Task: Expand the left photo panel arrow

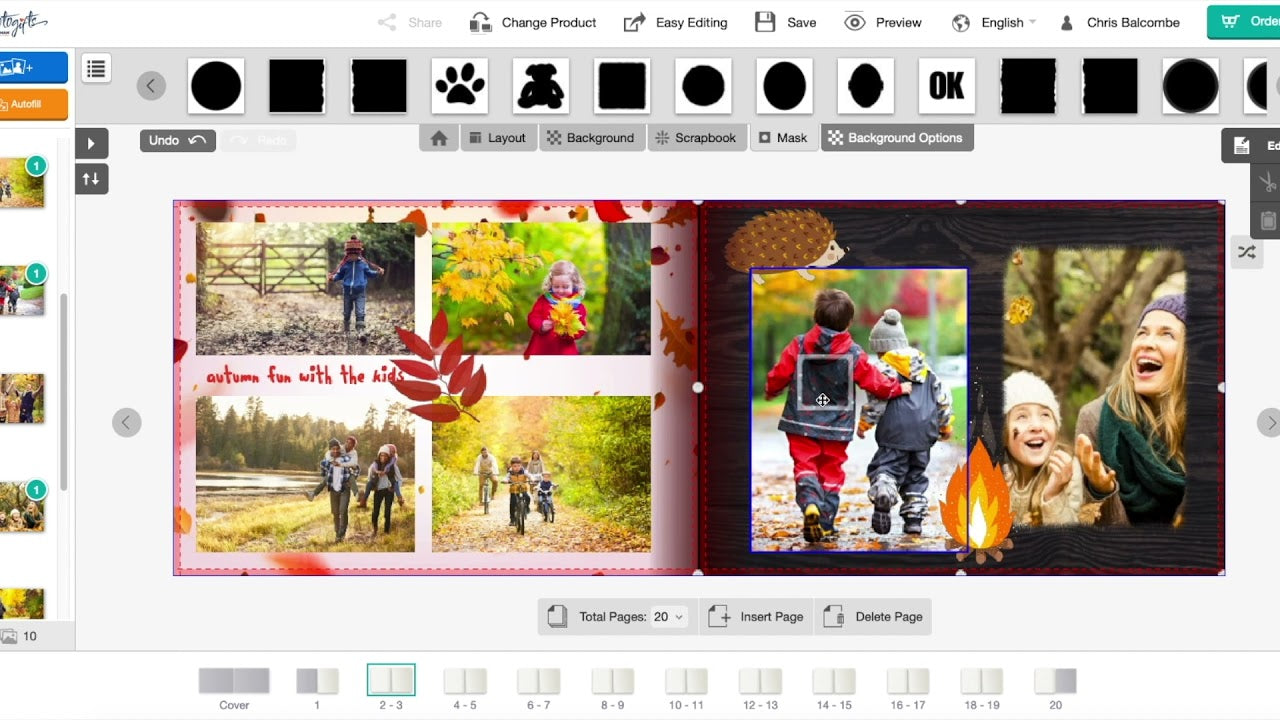Action: point(91,143)
